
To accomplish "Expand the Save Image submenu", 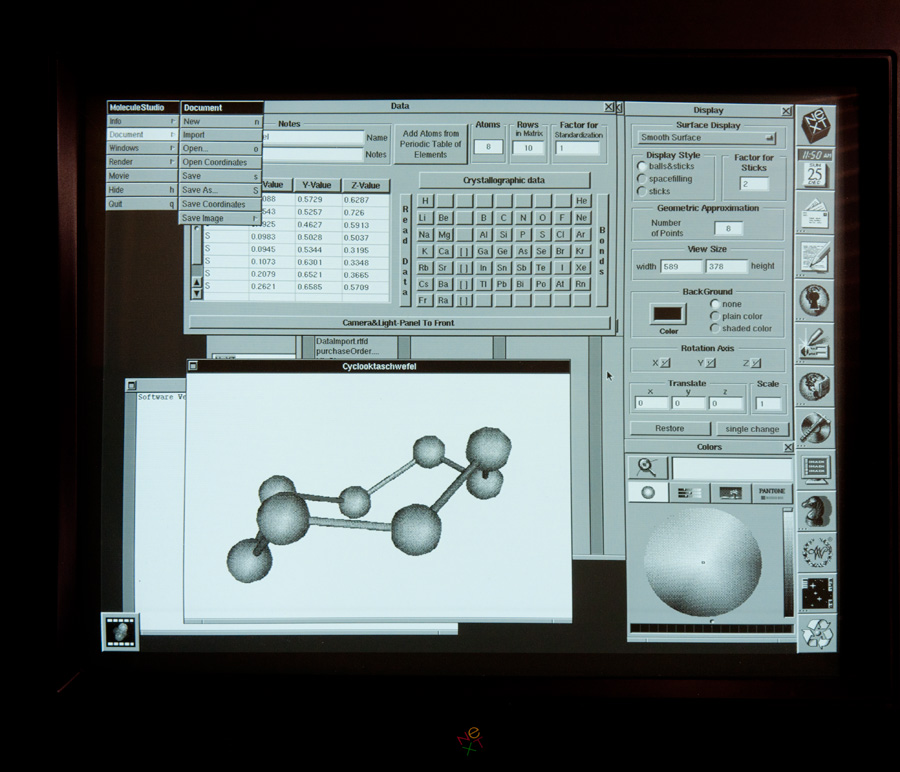I will [220, 218].
